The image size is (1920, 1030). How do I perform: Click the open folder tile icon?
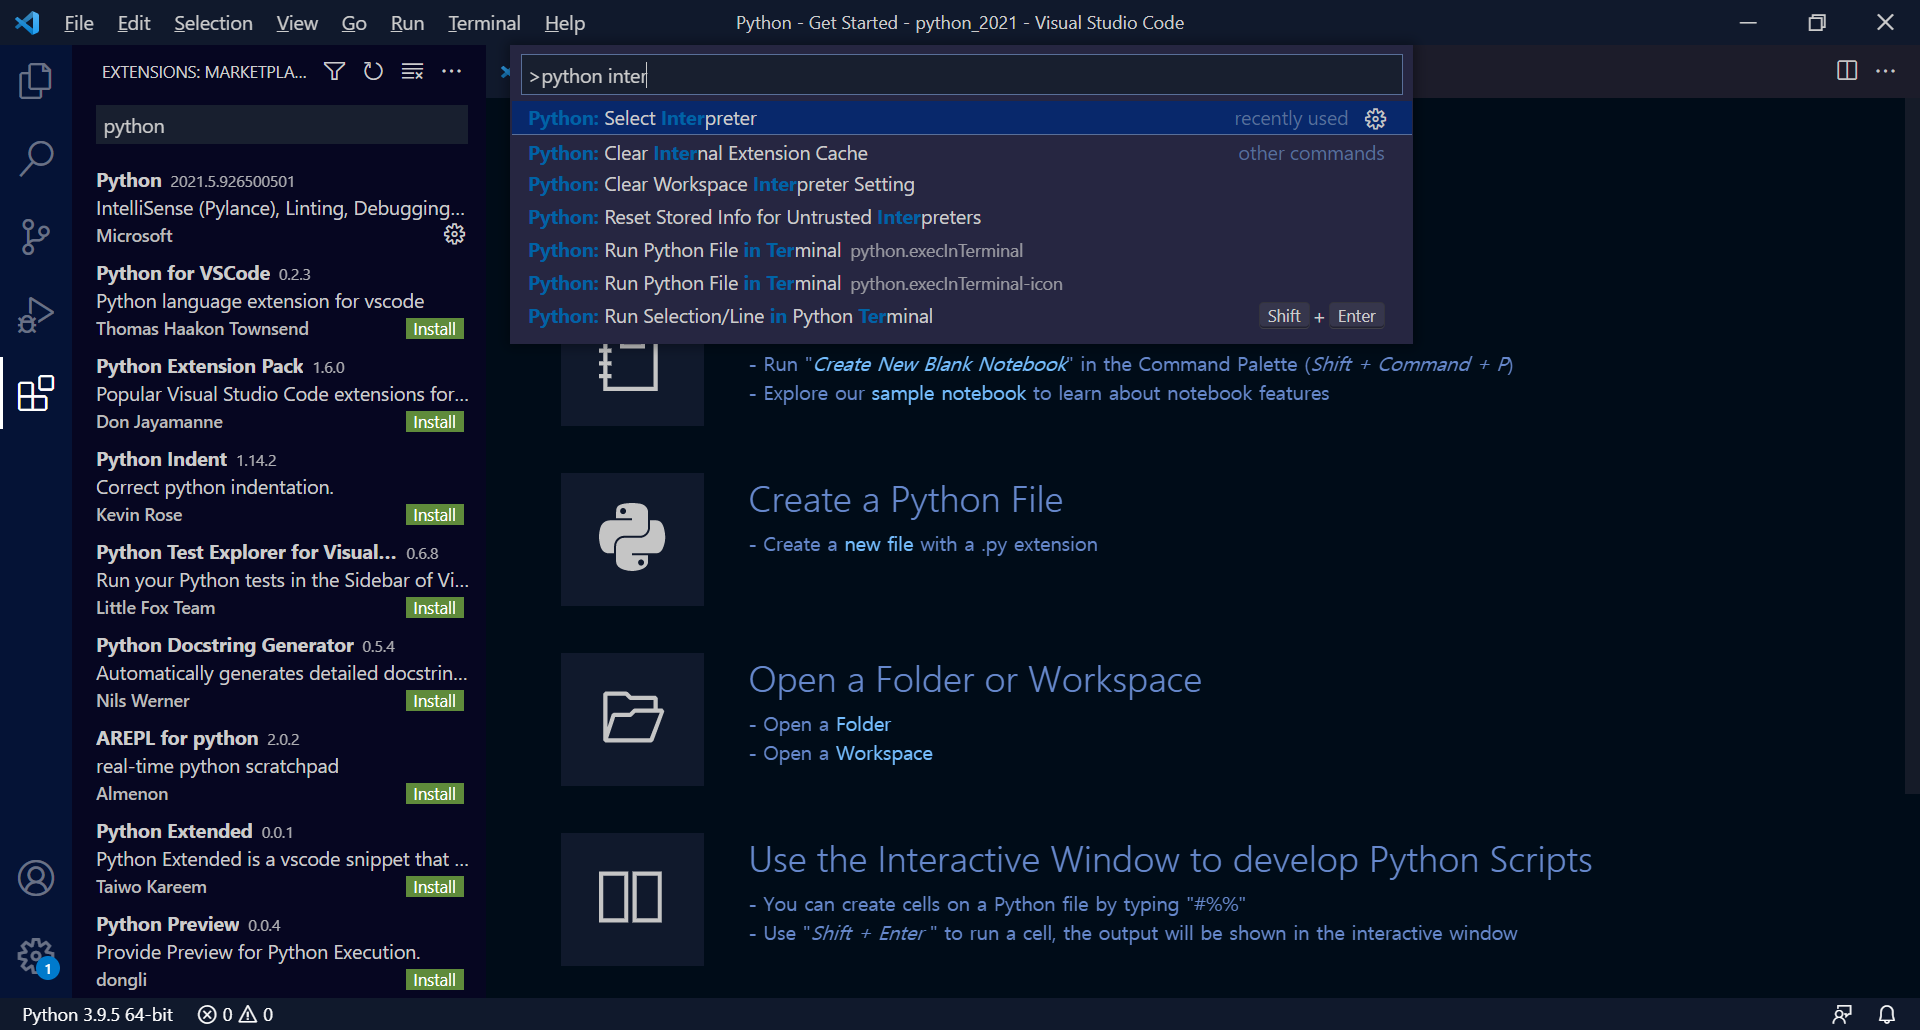632,719
